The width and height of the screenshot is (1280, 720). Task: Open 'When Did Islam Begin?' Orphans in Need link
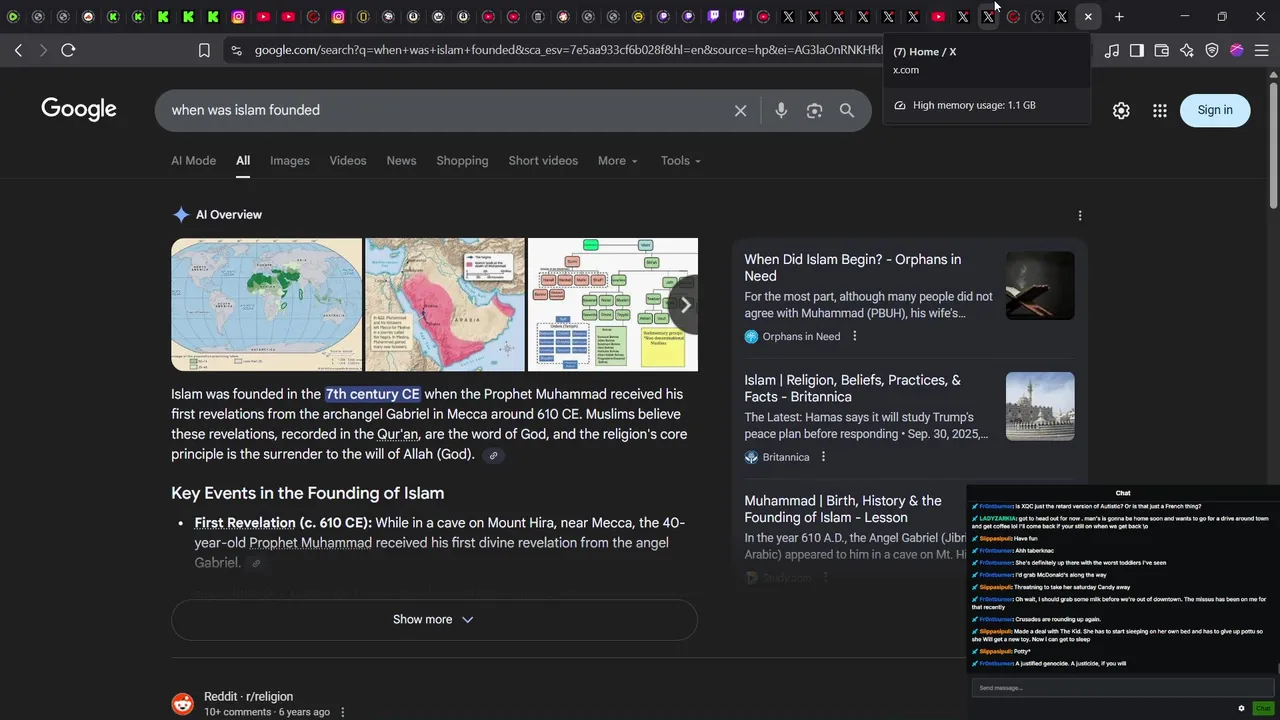[x=853, y=268]
